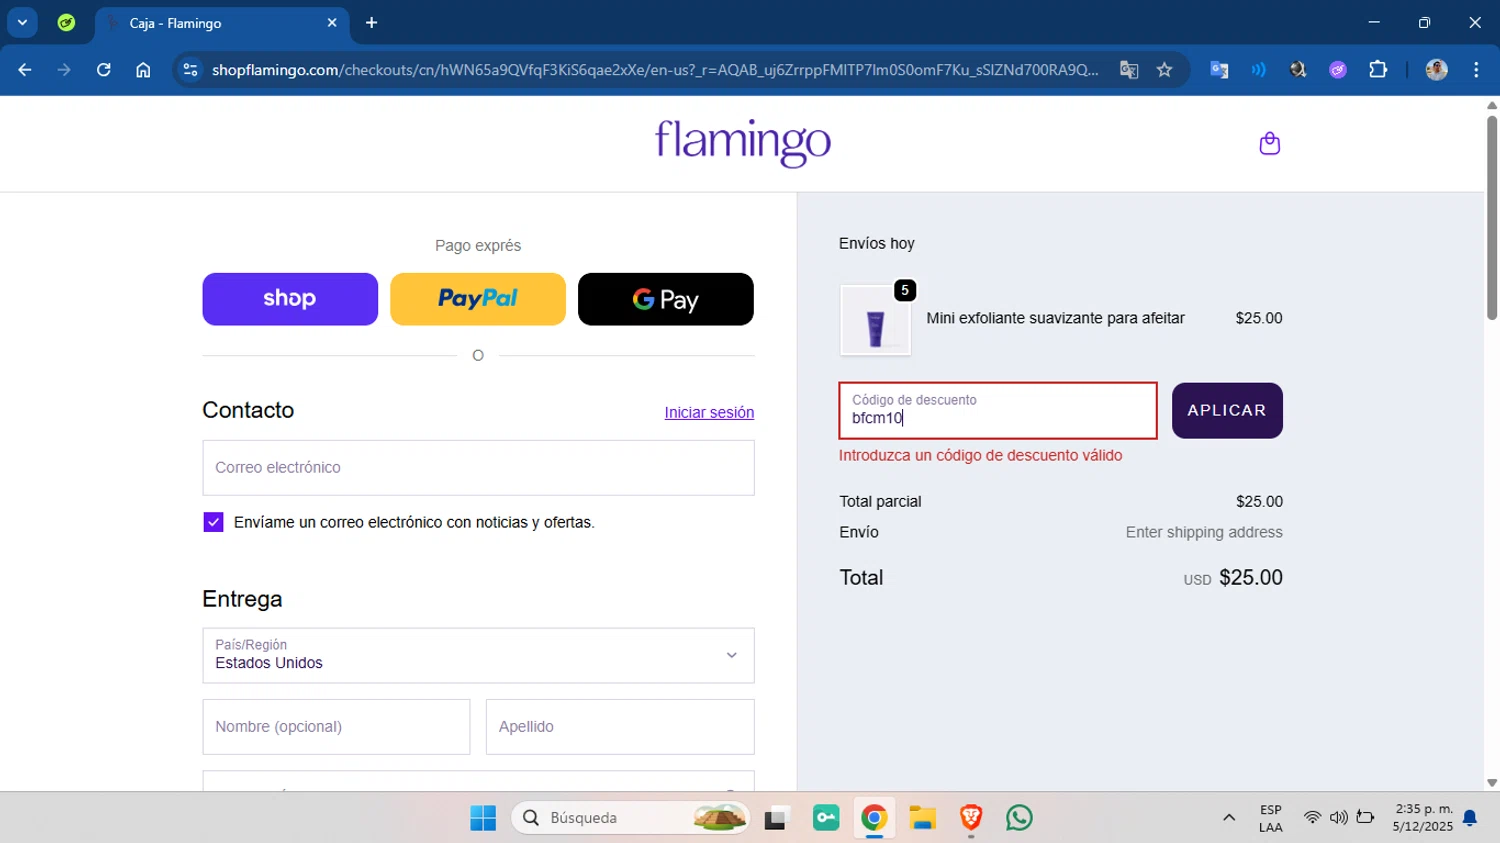Click the Mini exfoliante product thumbnail
This screenshot has width=1500, height=843.
click(875, 320)
